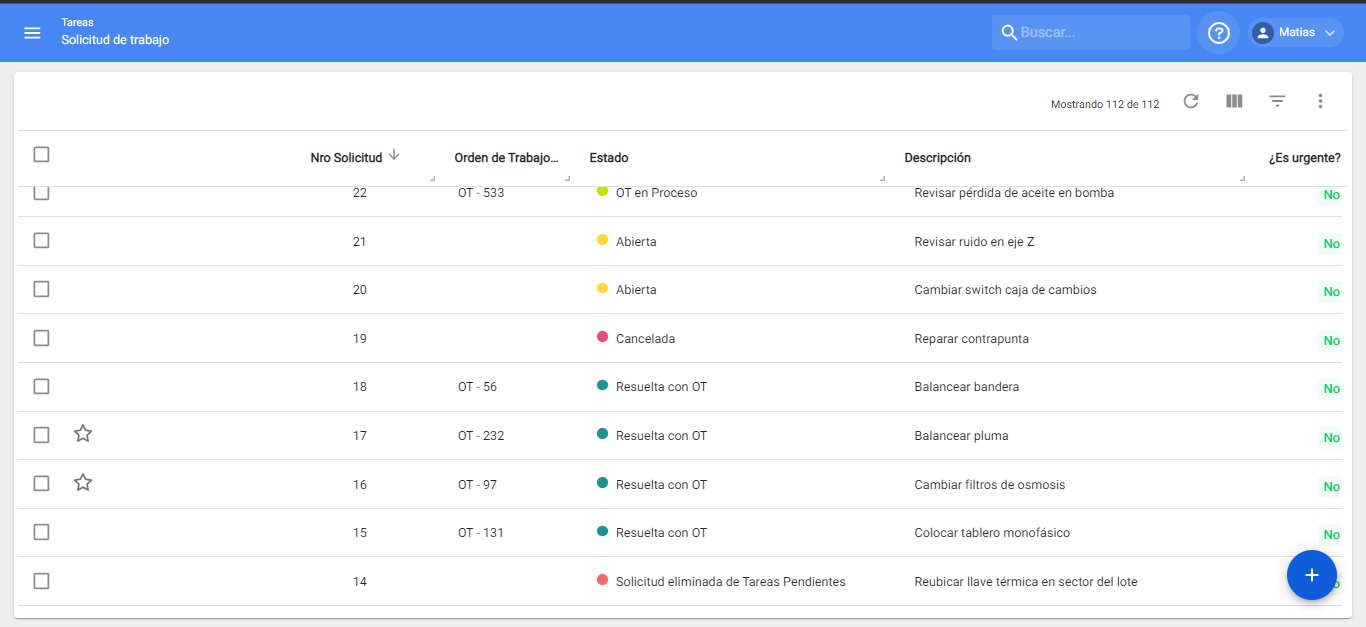Select the checkbox for request 19

41,338
